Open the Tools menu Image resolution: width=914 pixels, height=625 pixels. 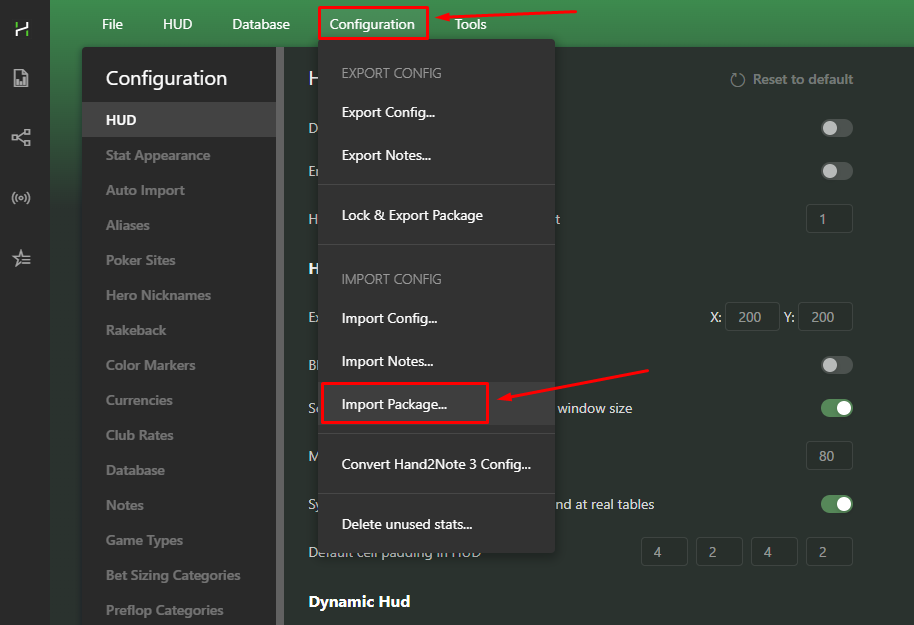[x=470, y=24]
